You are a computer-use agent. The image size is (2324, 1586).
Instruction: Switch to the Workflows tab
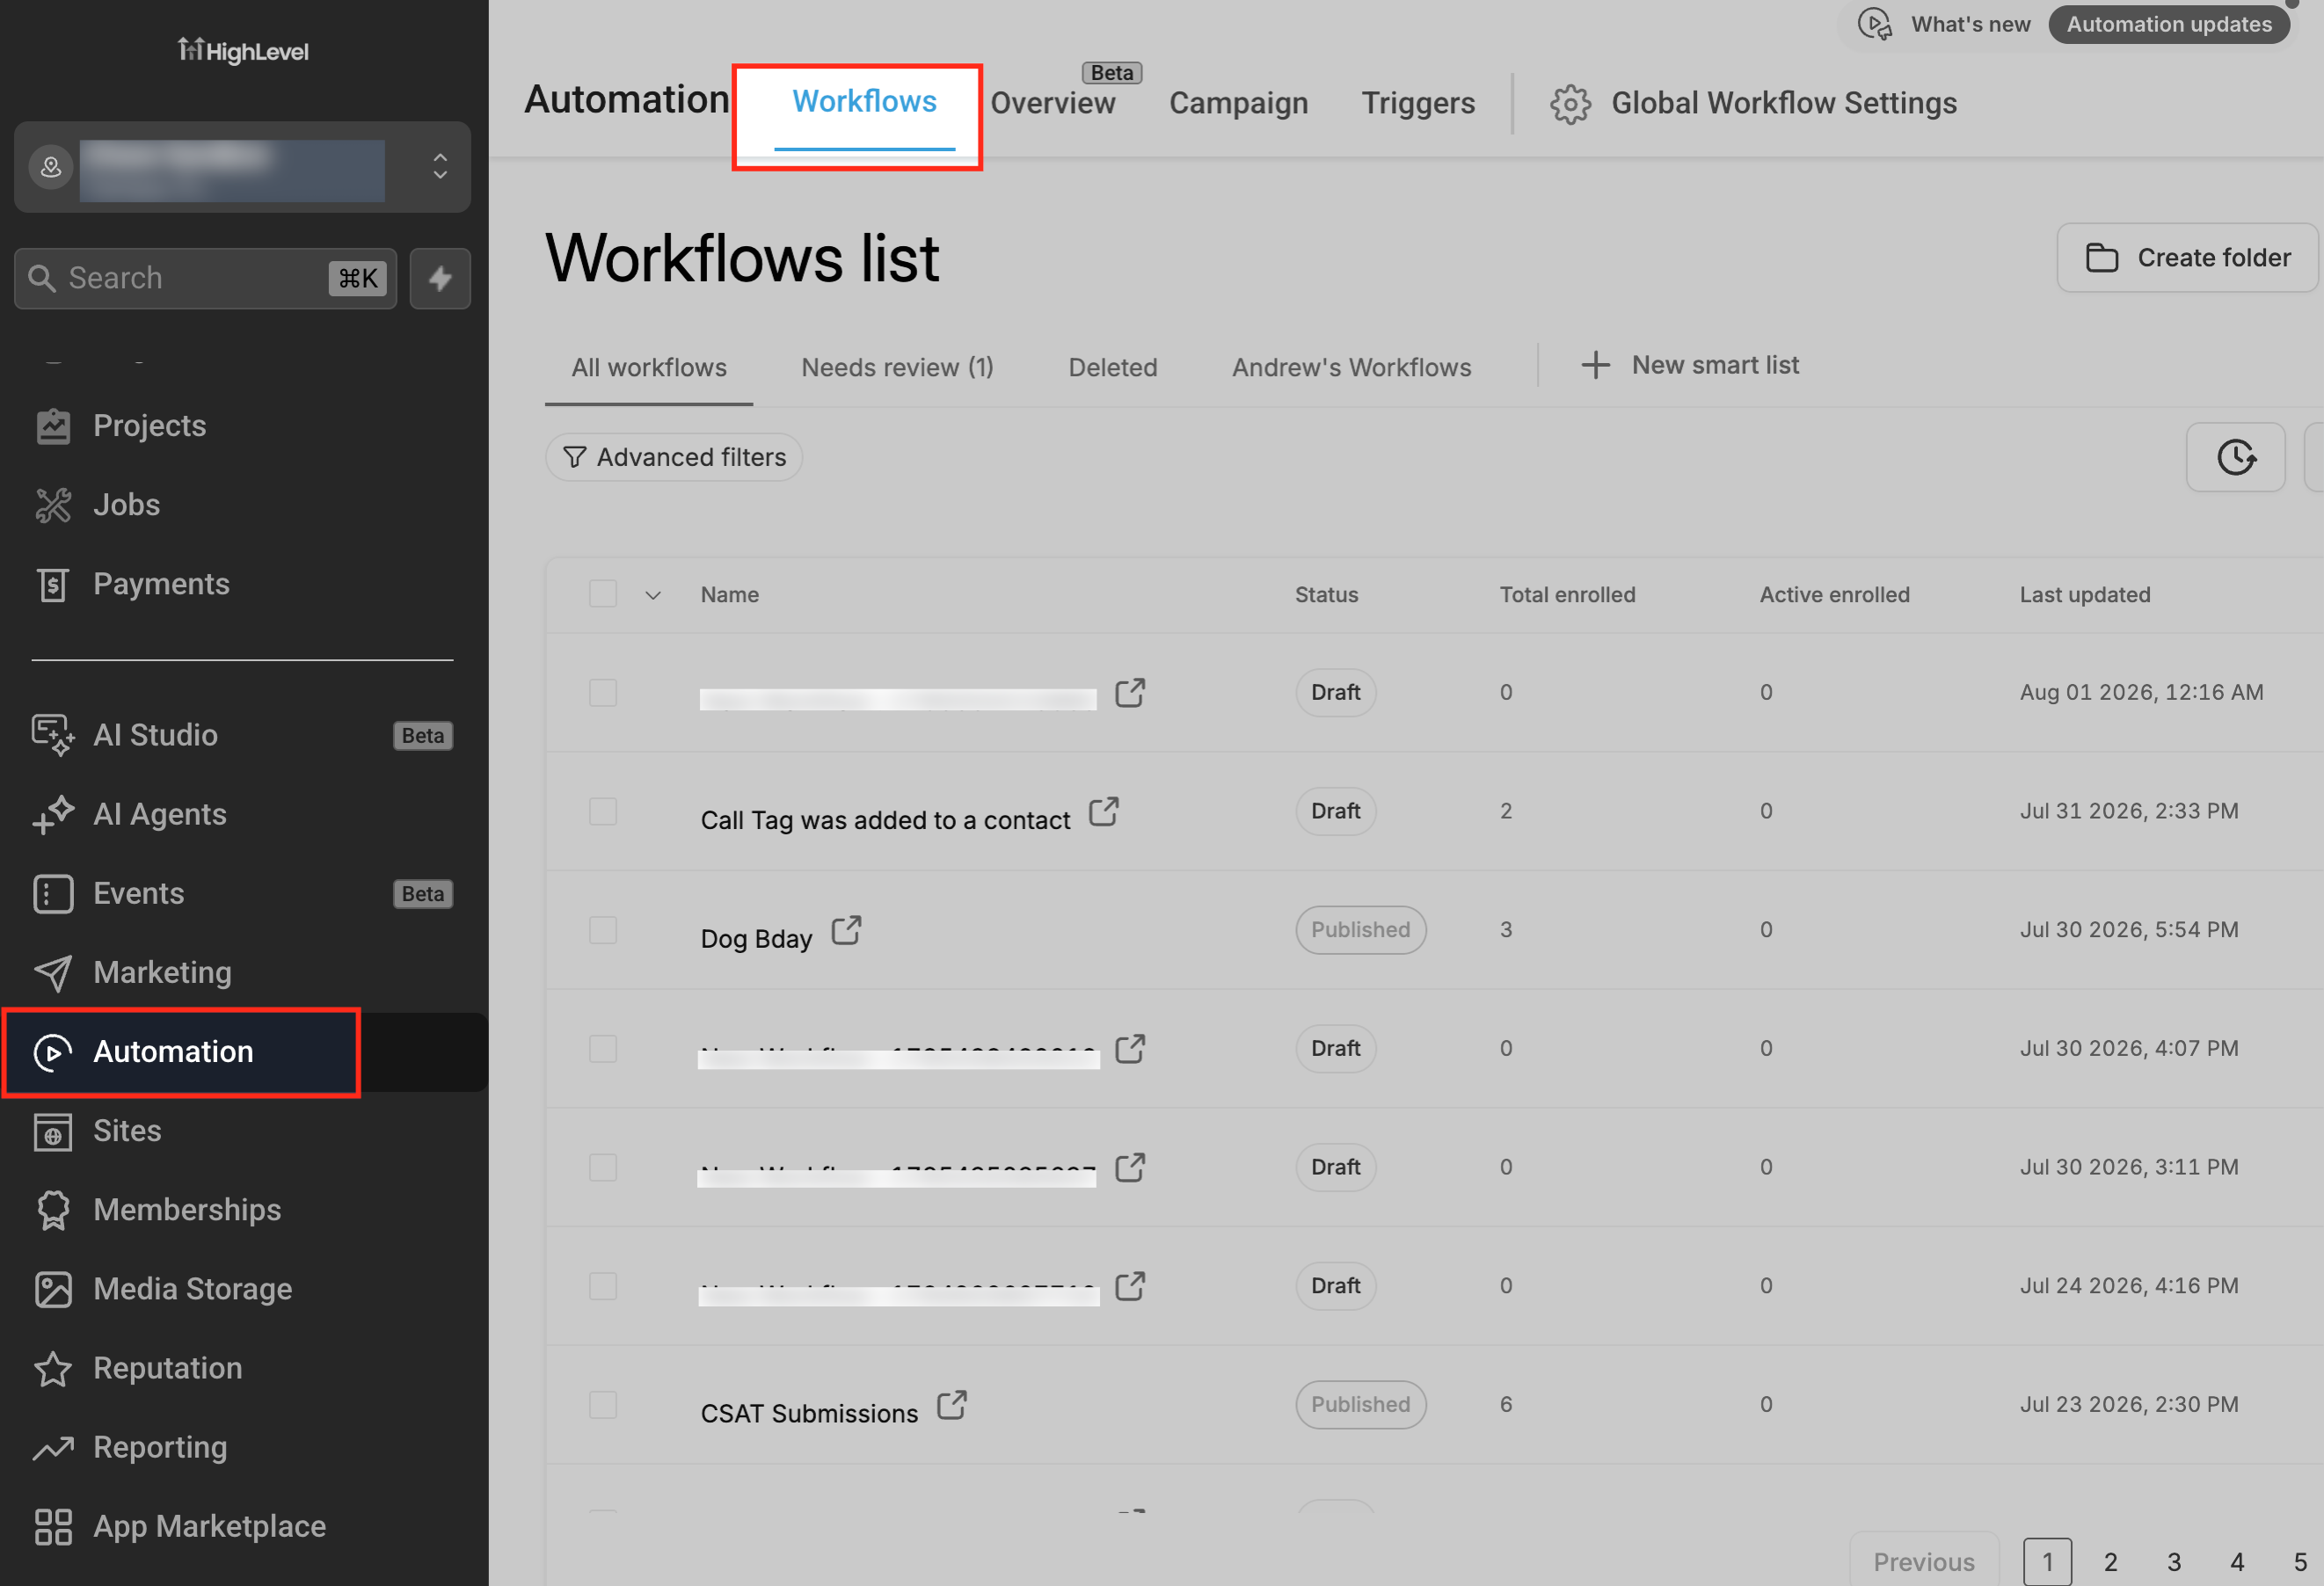864,102
